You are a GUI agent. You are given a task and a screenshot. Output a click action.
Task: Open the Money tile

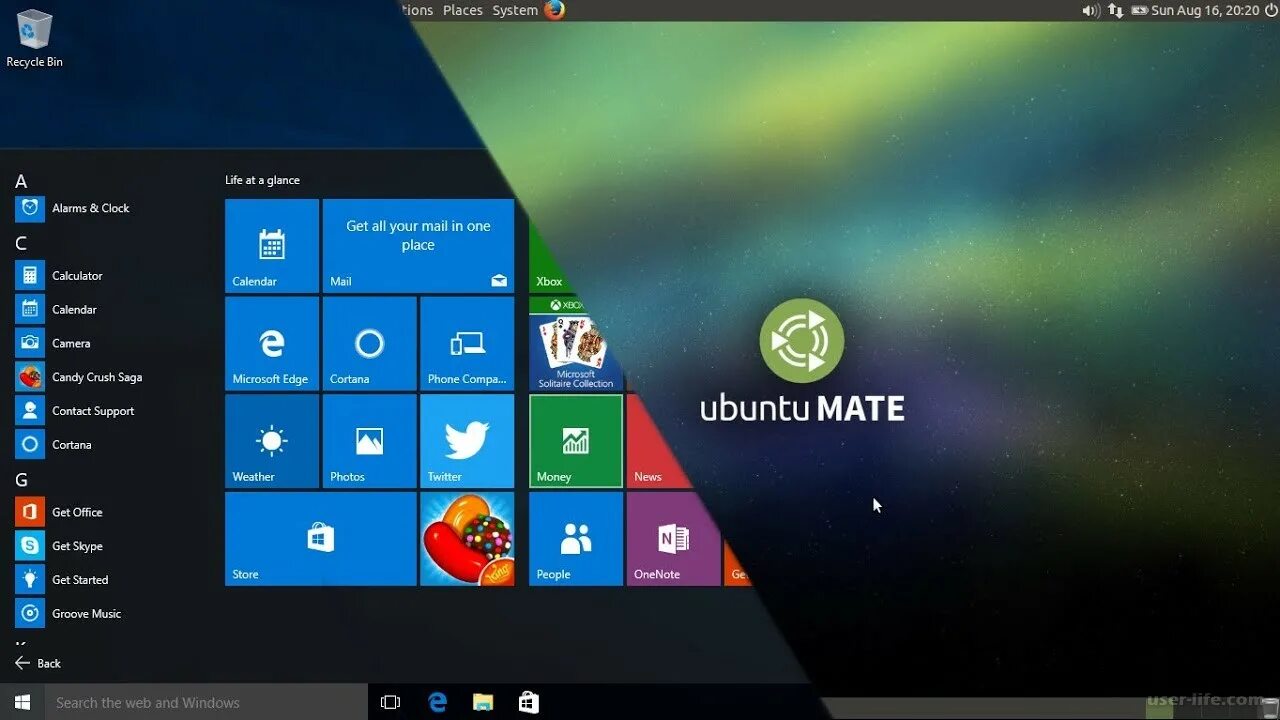(576, 441)
